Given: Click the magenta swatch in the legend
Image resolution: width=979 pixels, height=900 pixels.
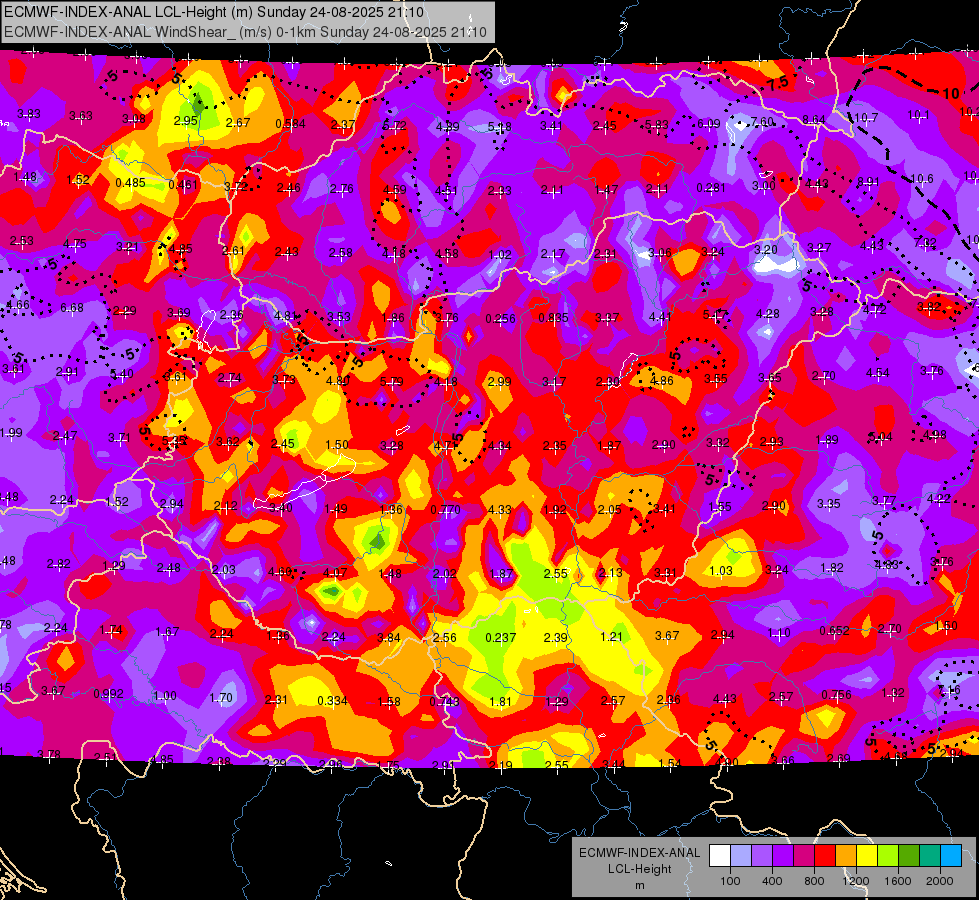Looking at the screenshot, I should click(804, 856).
